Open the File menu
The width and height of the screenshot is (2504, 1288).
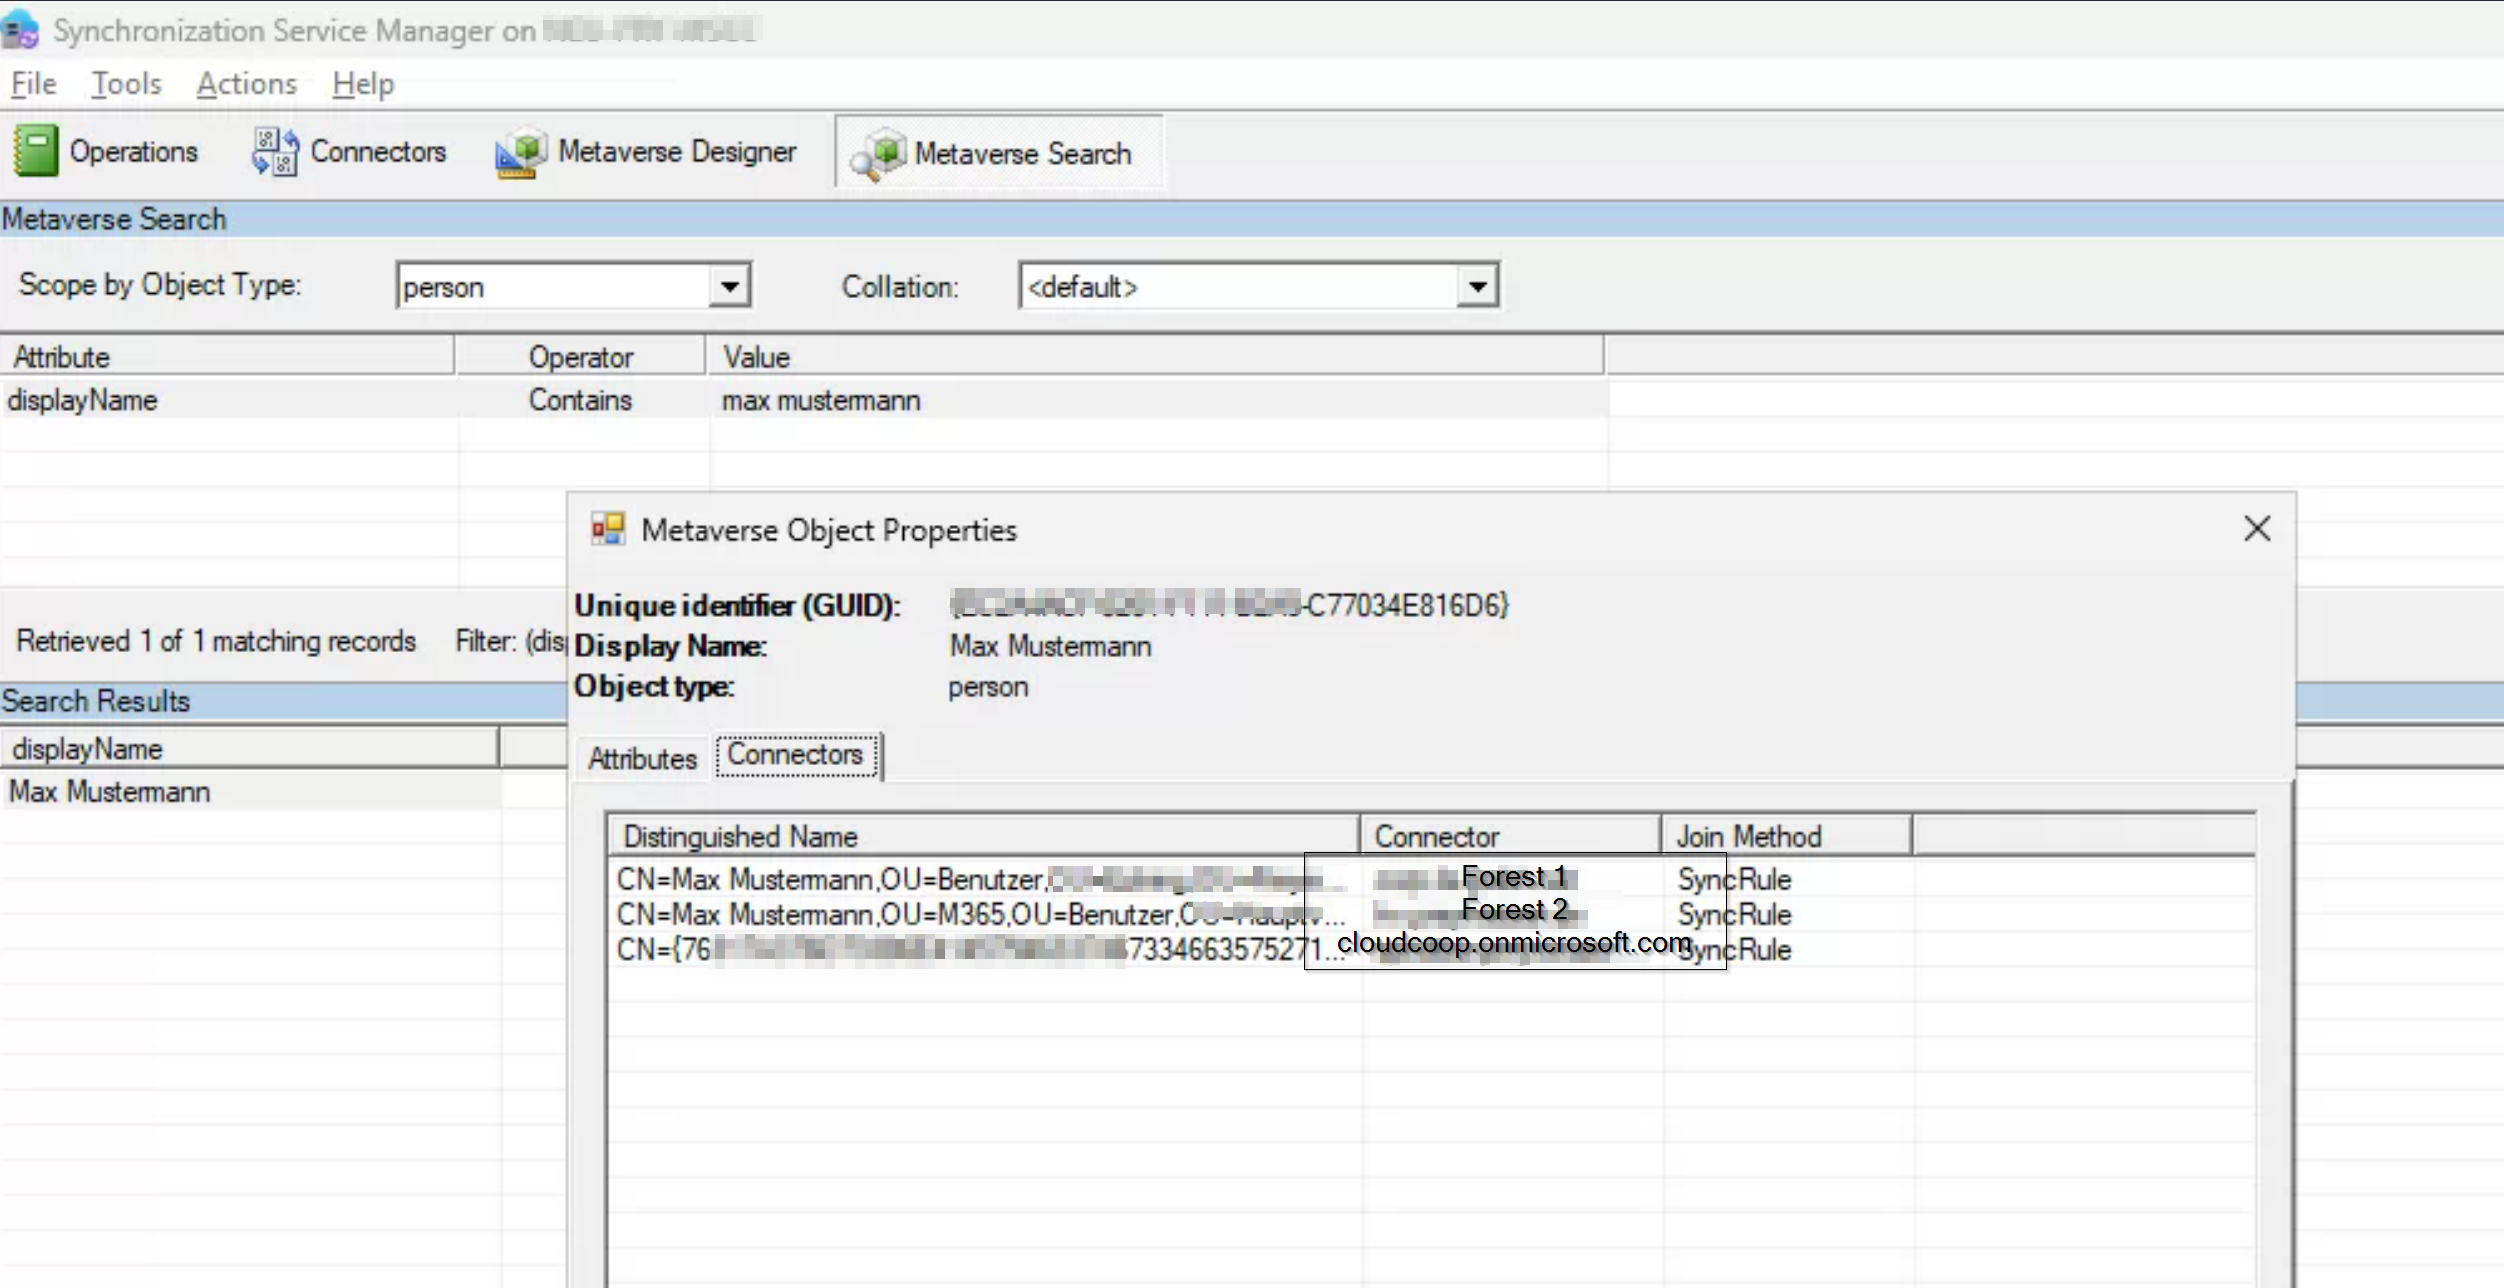pos(33,84)
